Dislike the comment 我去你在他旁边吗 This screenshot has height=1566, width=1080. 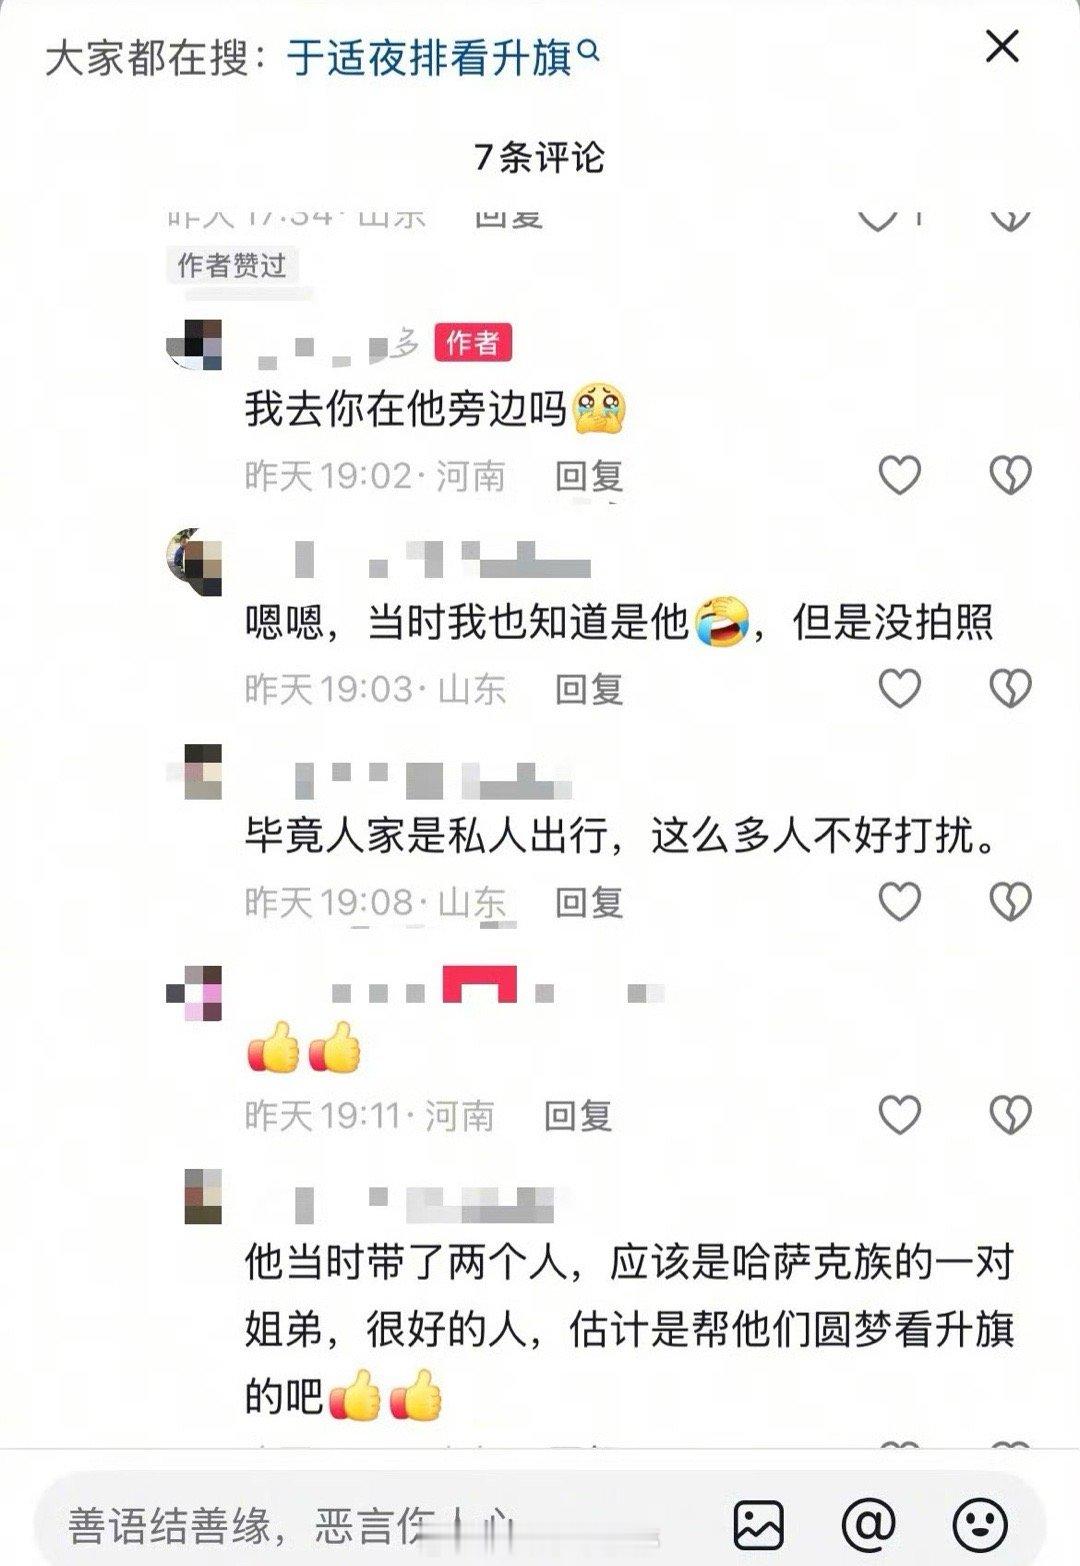pos(1010,475)
